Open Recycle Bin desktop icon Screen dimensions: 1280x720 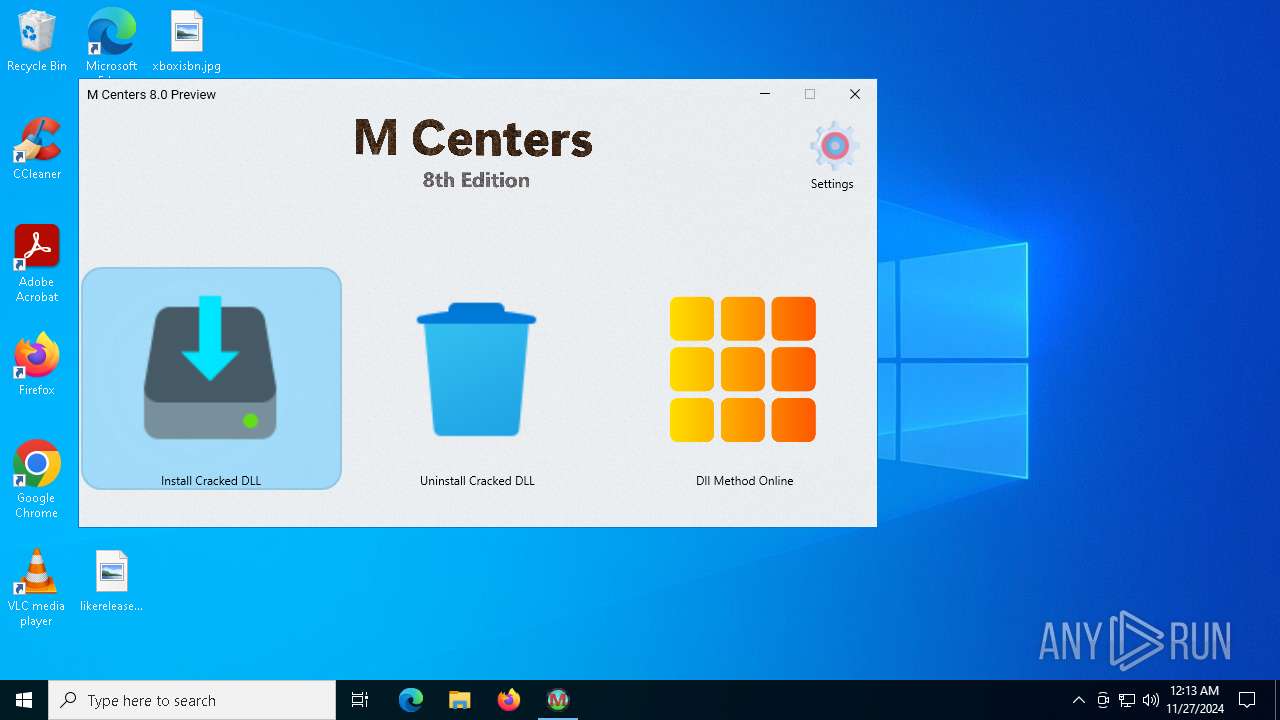point(37,41)
